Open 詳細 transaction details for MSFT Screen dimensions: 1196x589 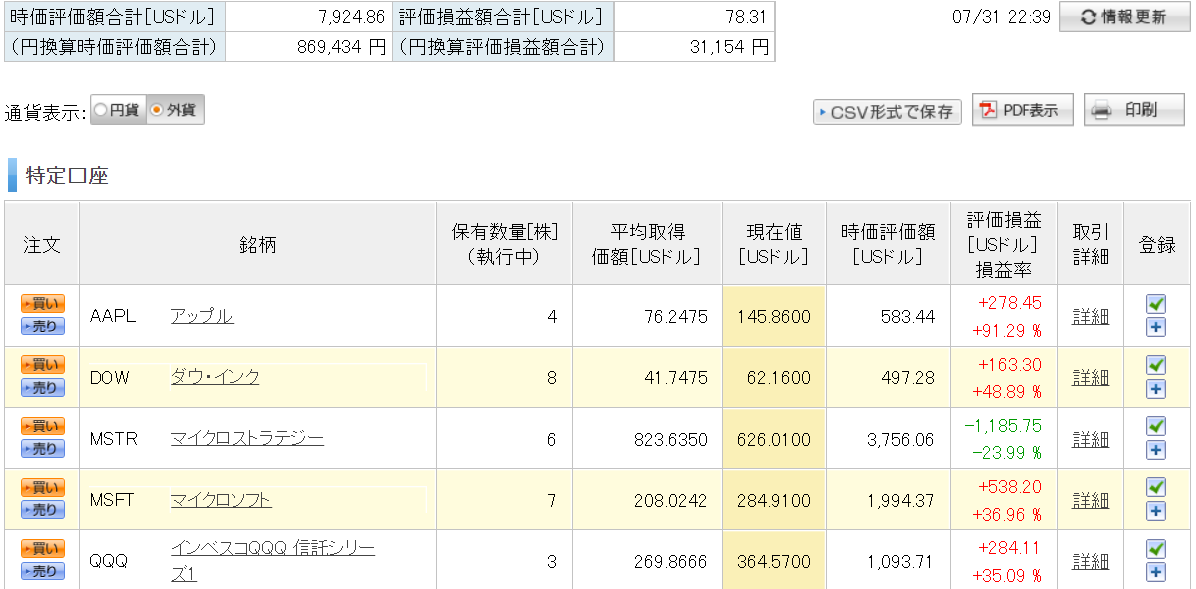[1091, 500]
